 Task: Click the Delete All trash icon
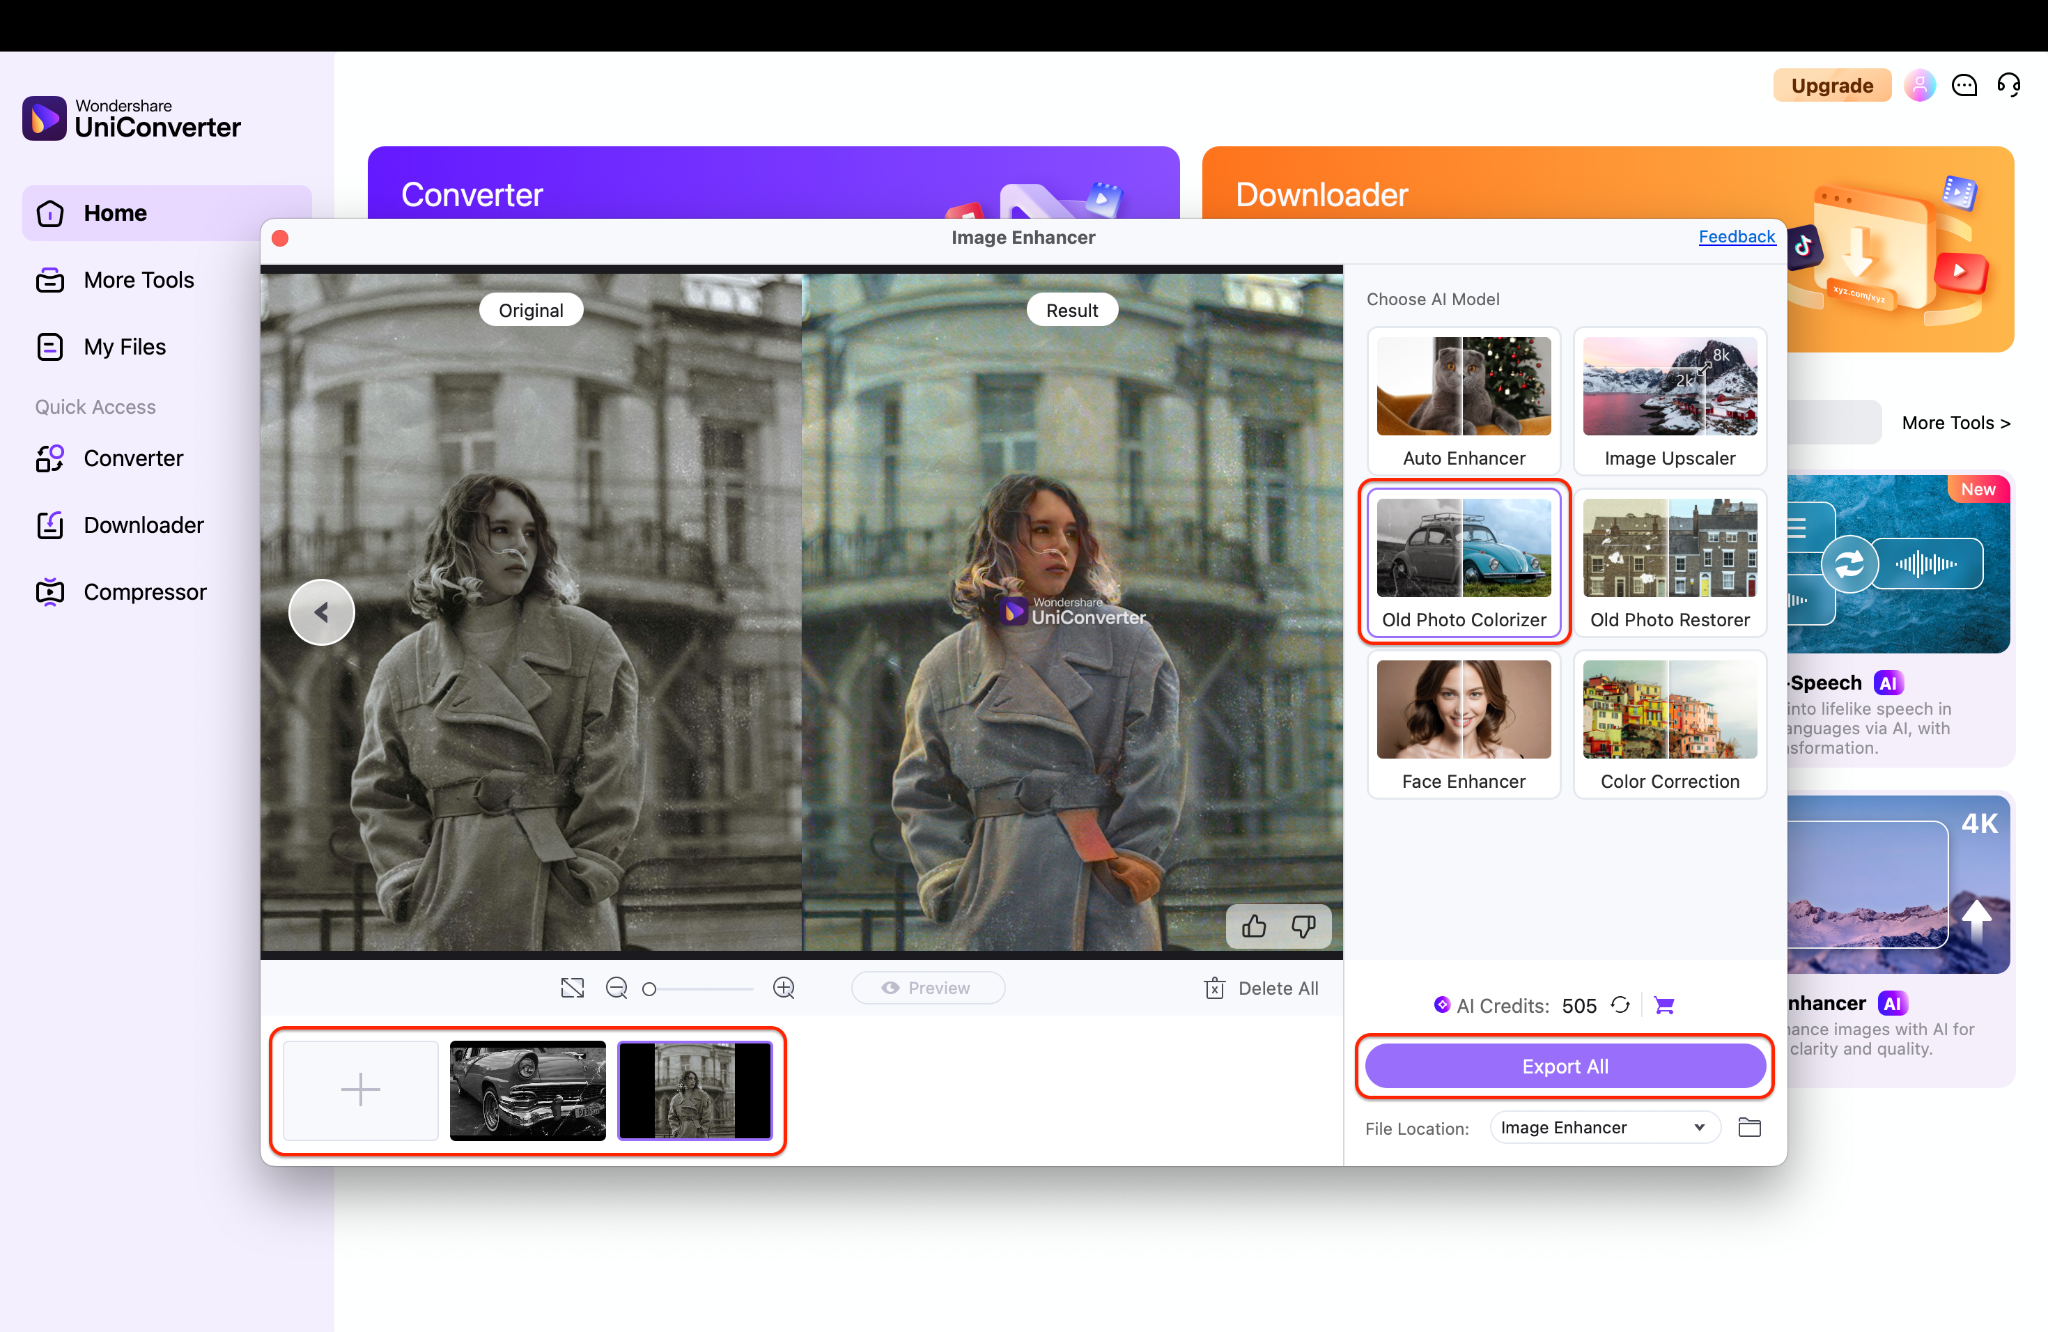point(1214,988)
